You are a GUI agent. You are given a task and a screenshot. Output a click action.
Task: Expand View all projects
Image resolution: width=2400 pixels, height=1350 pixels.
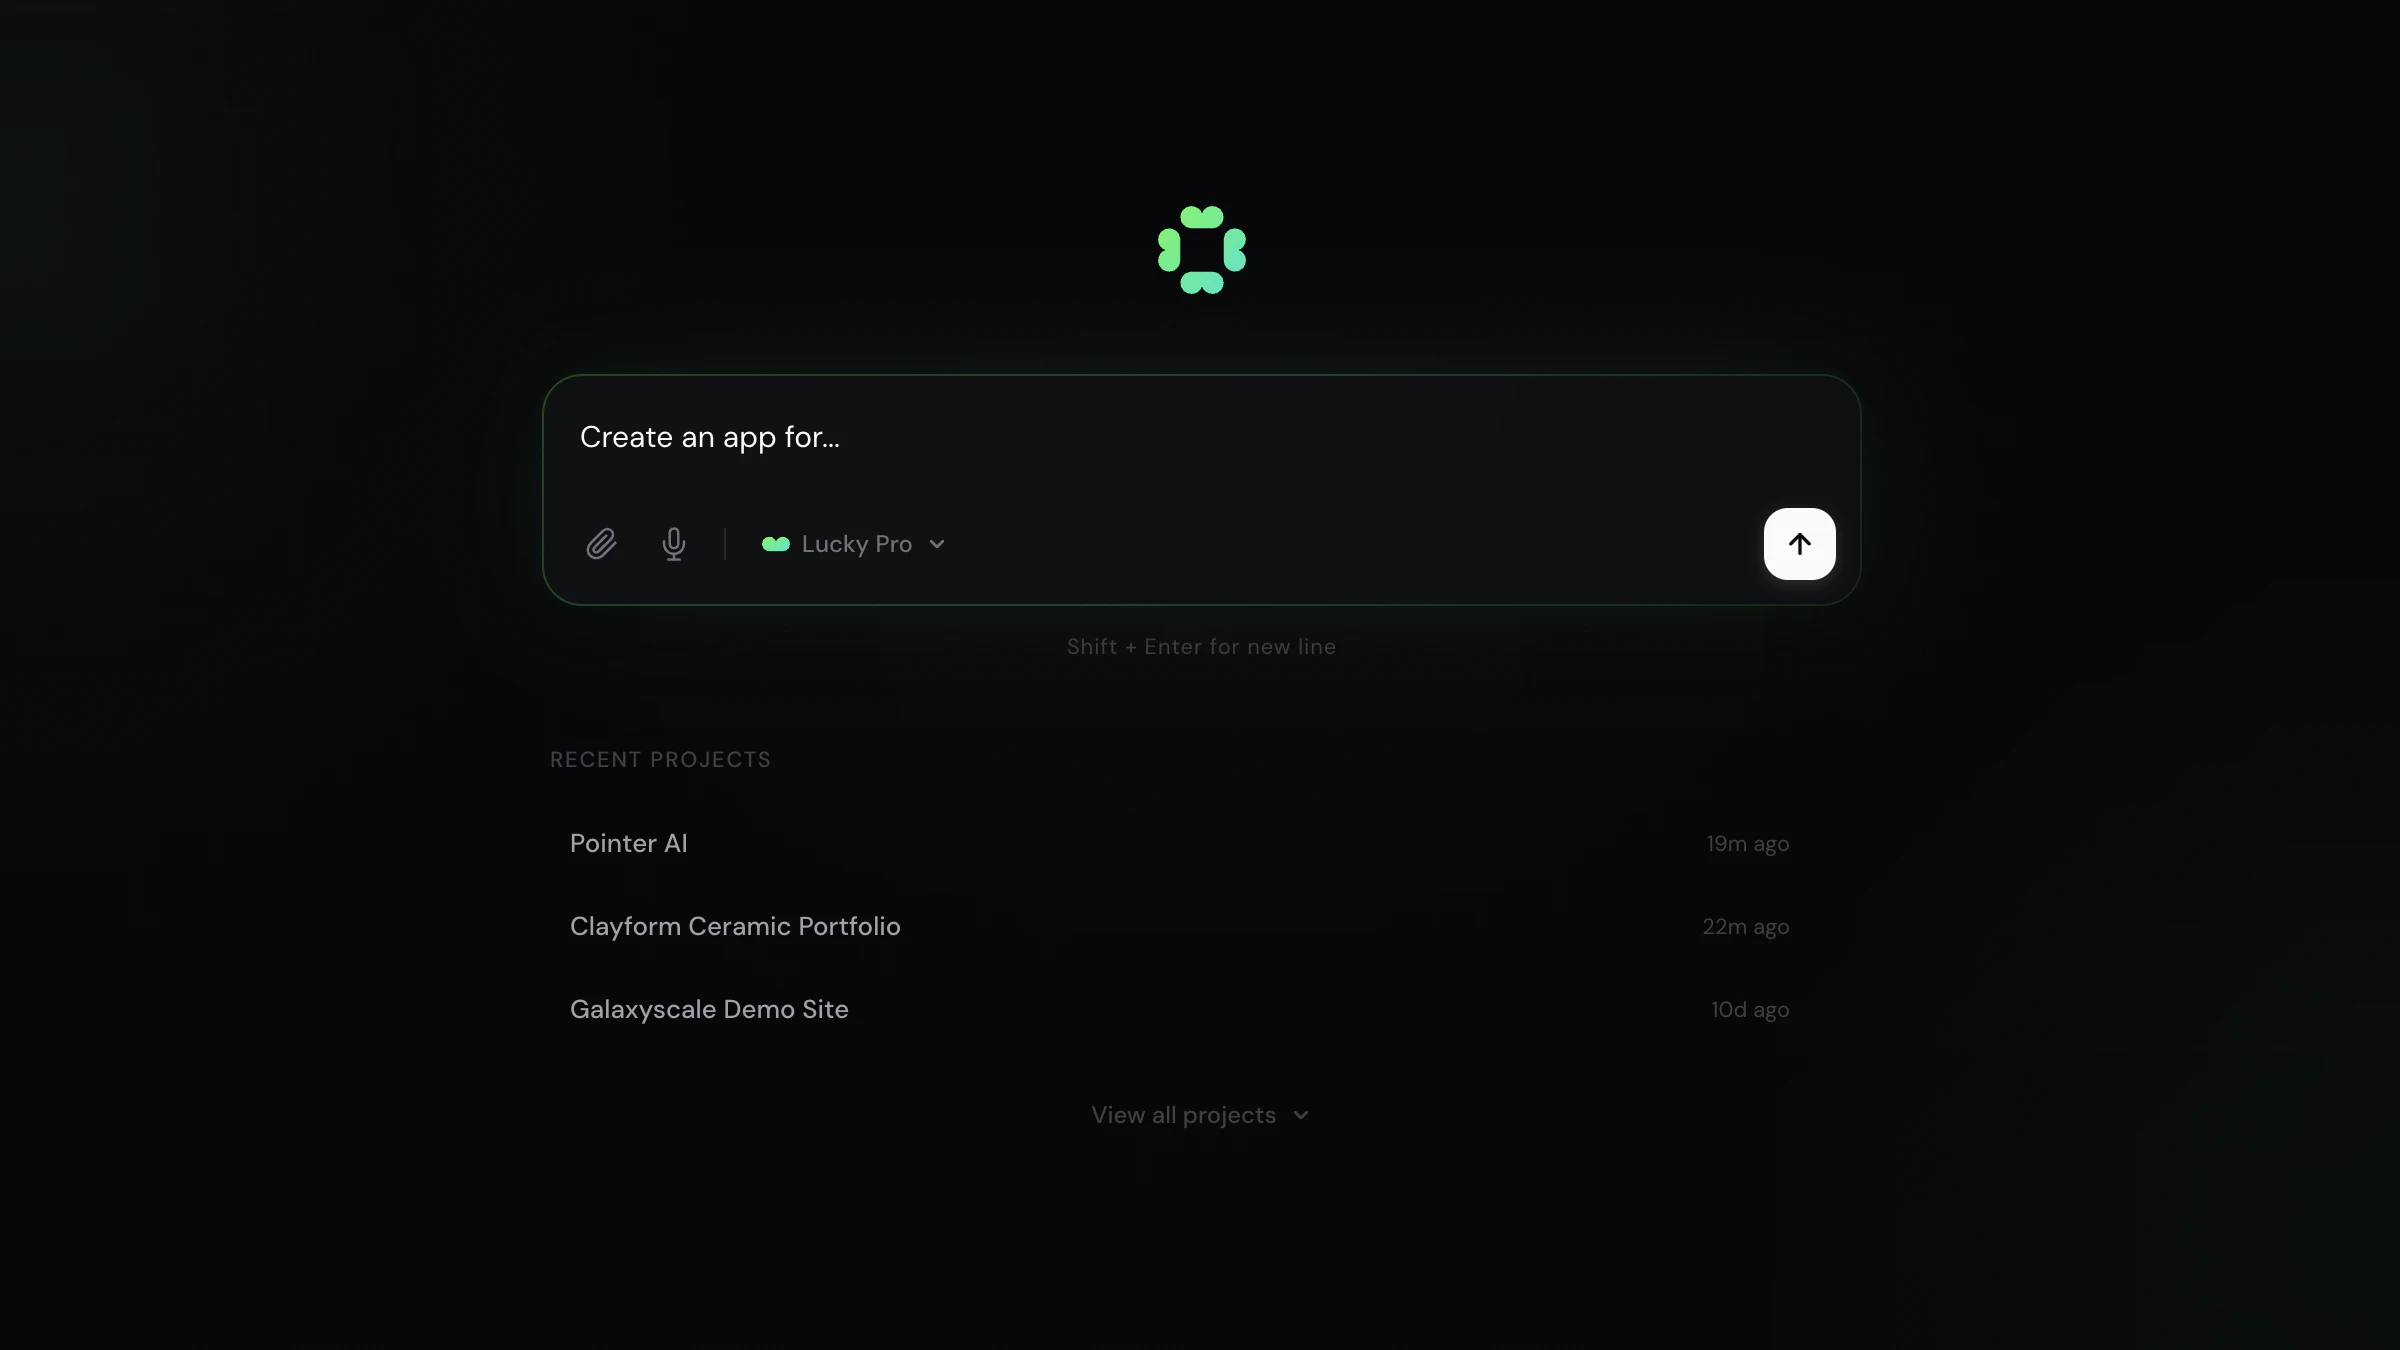pos(1200,1115)
